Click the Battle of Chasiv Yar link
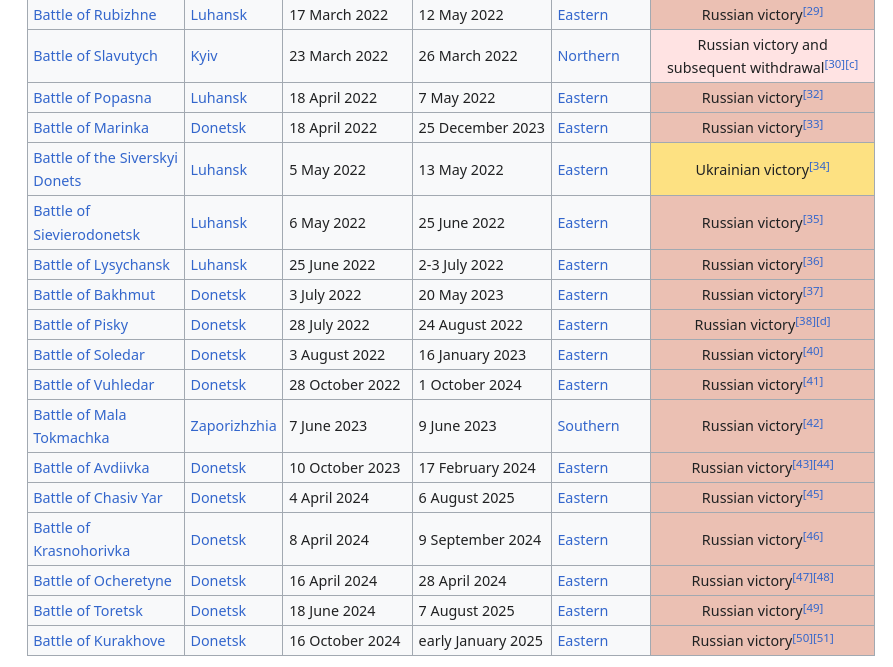The width and height of the screenshot is (893, 667). [x=98, y=498]
